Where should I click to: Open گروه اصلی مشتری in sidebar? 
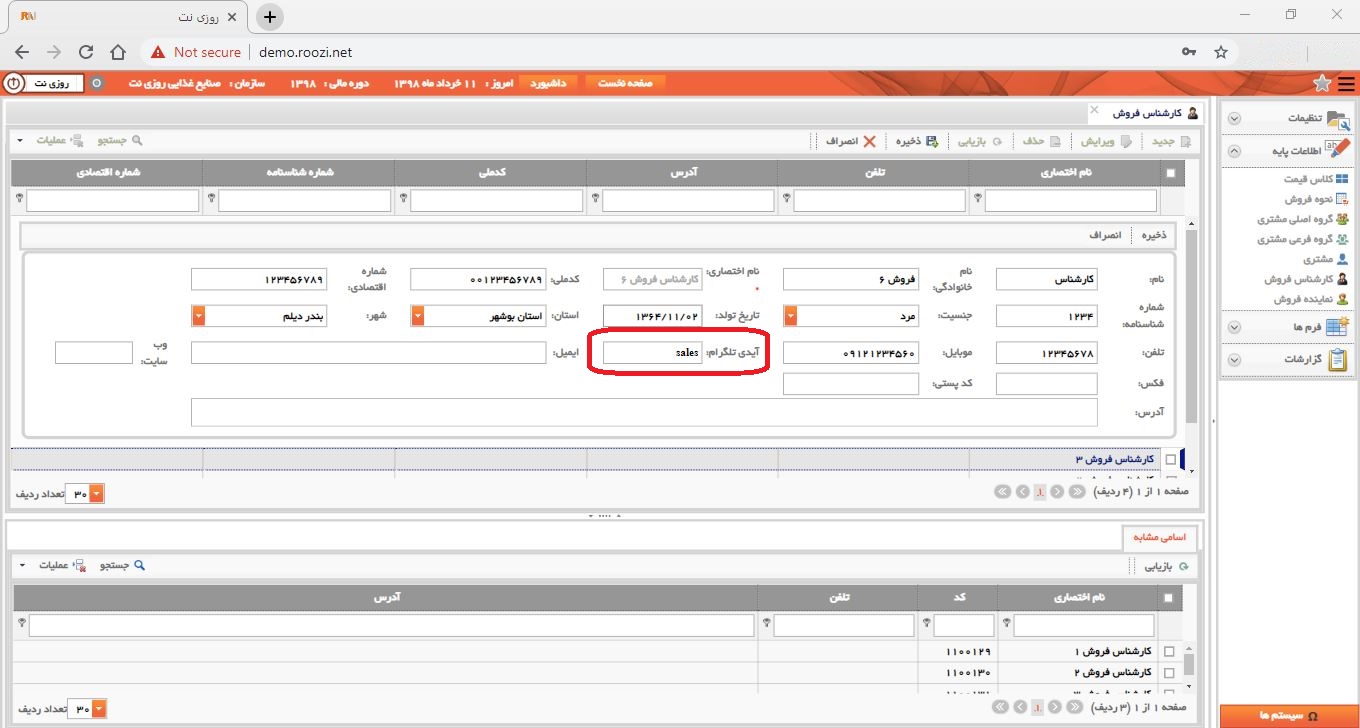tap(1302, 219)
